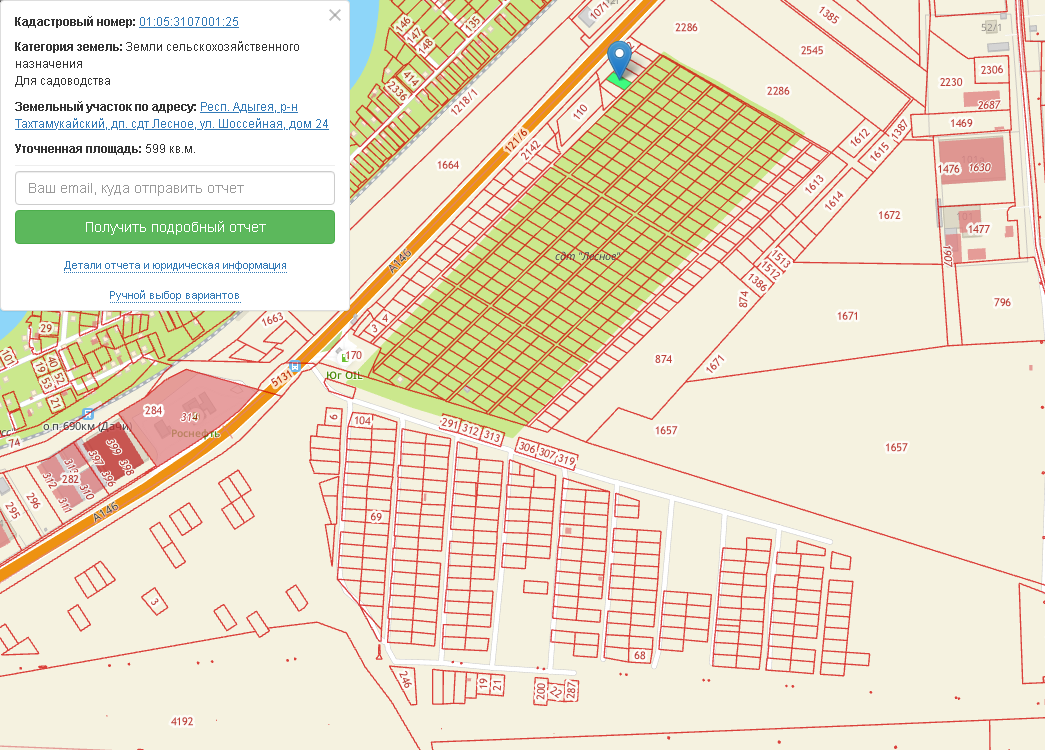Select parcel labeled 319
Screen dimensions: 1045x750
tap(566, 459)
